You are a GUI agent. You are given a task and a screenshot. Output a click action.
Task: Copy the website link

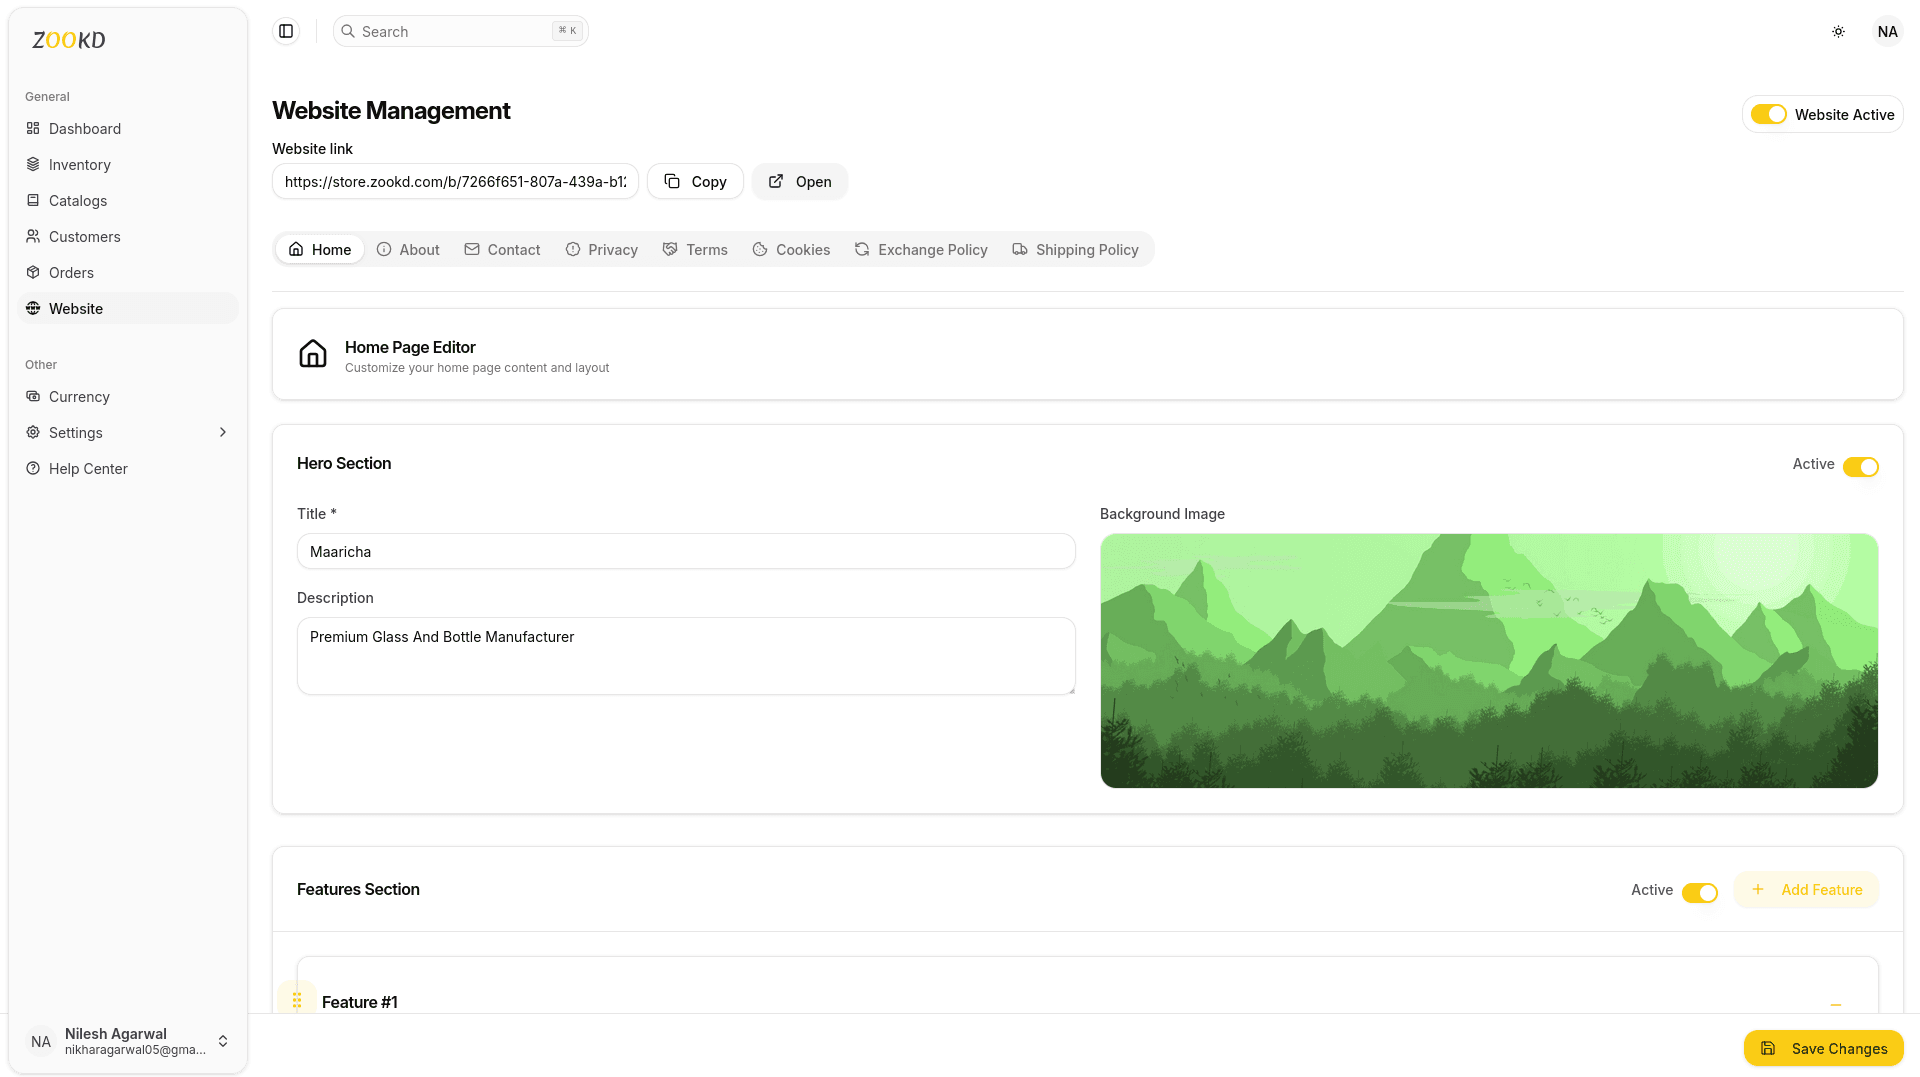pyautogui.click(x=695, y=181)
